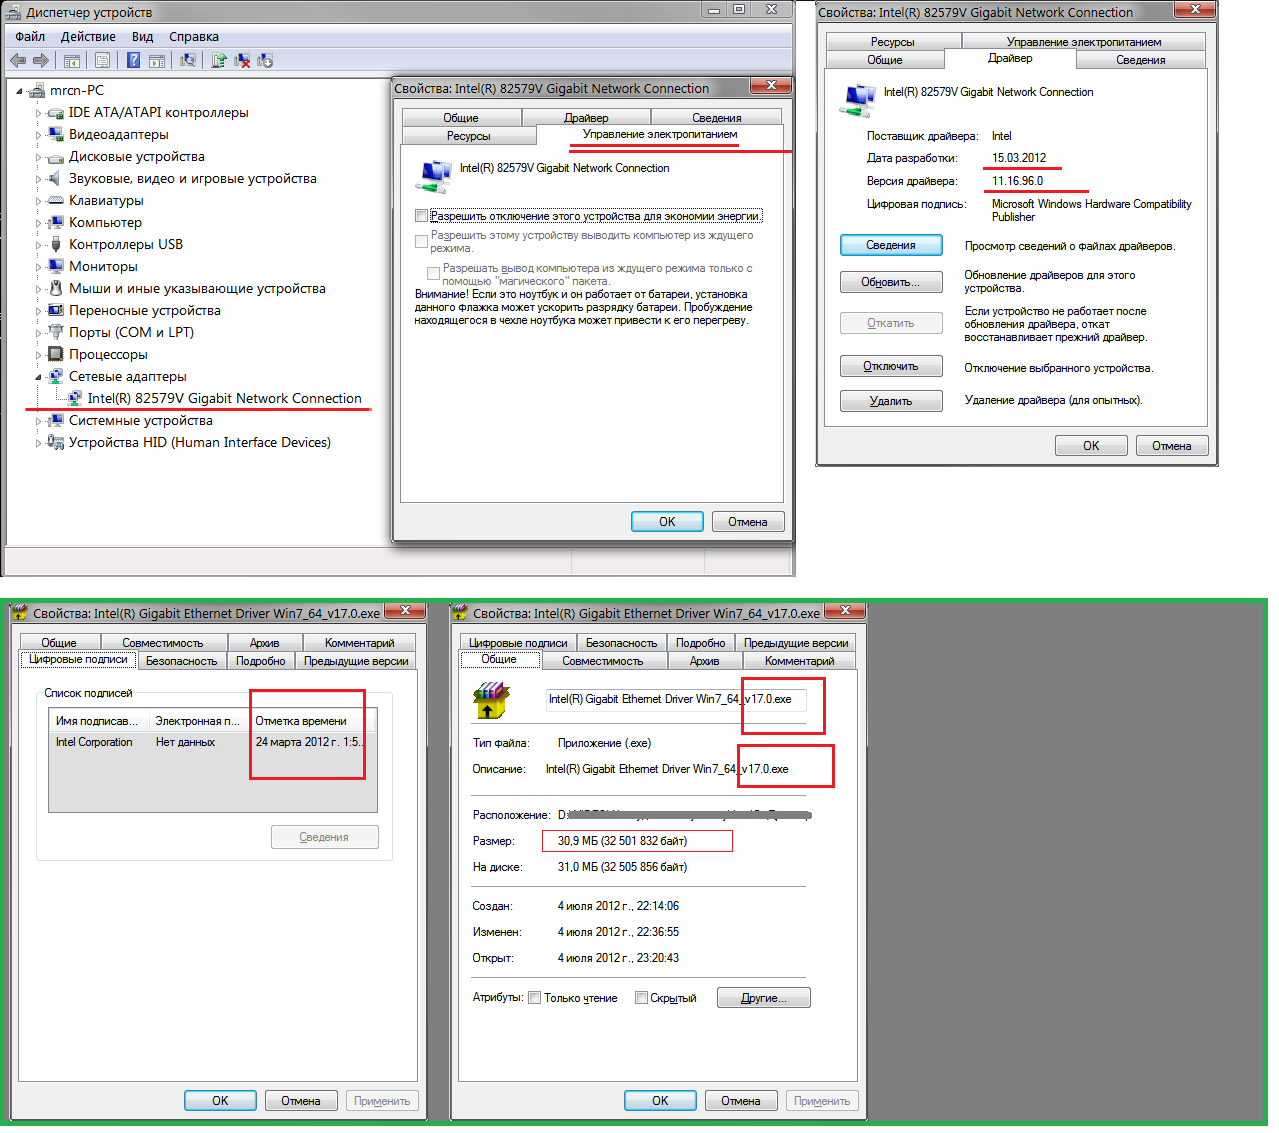Toggle the action pane toolbar icon

tap(157, 60)
